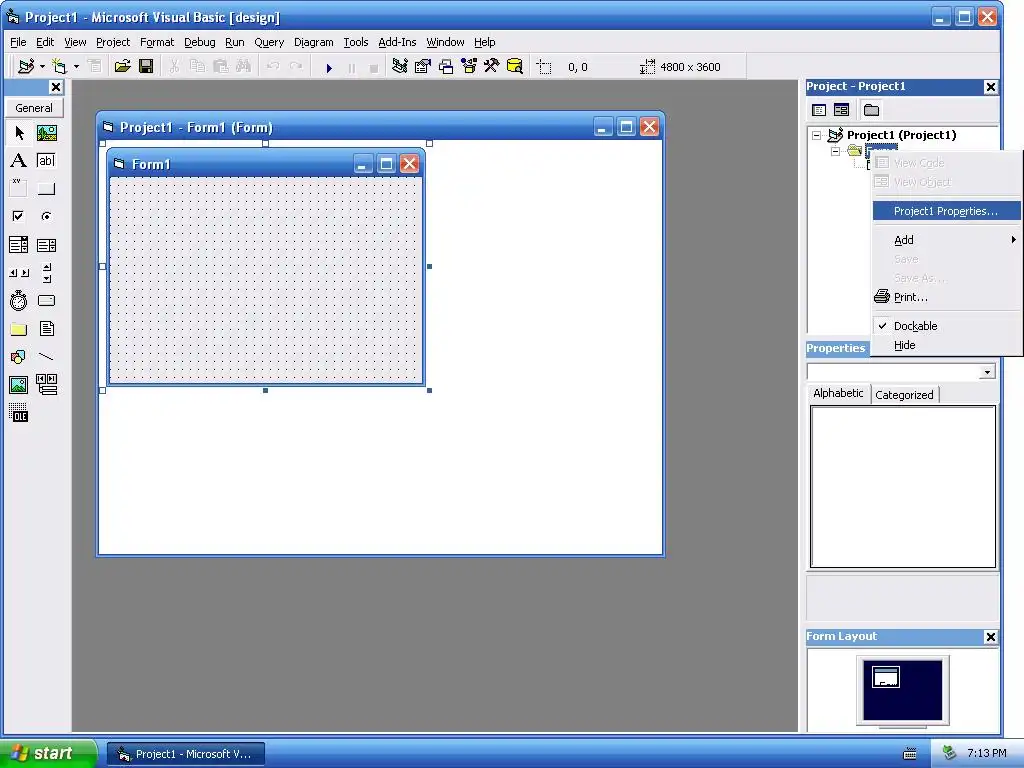This screenshot has height=768, width=1024.
Task: Switch to the Alphabetic properties tab
Action: click(839, 393)
